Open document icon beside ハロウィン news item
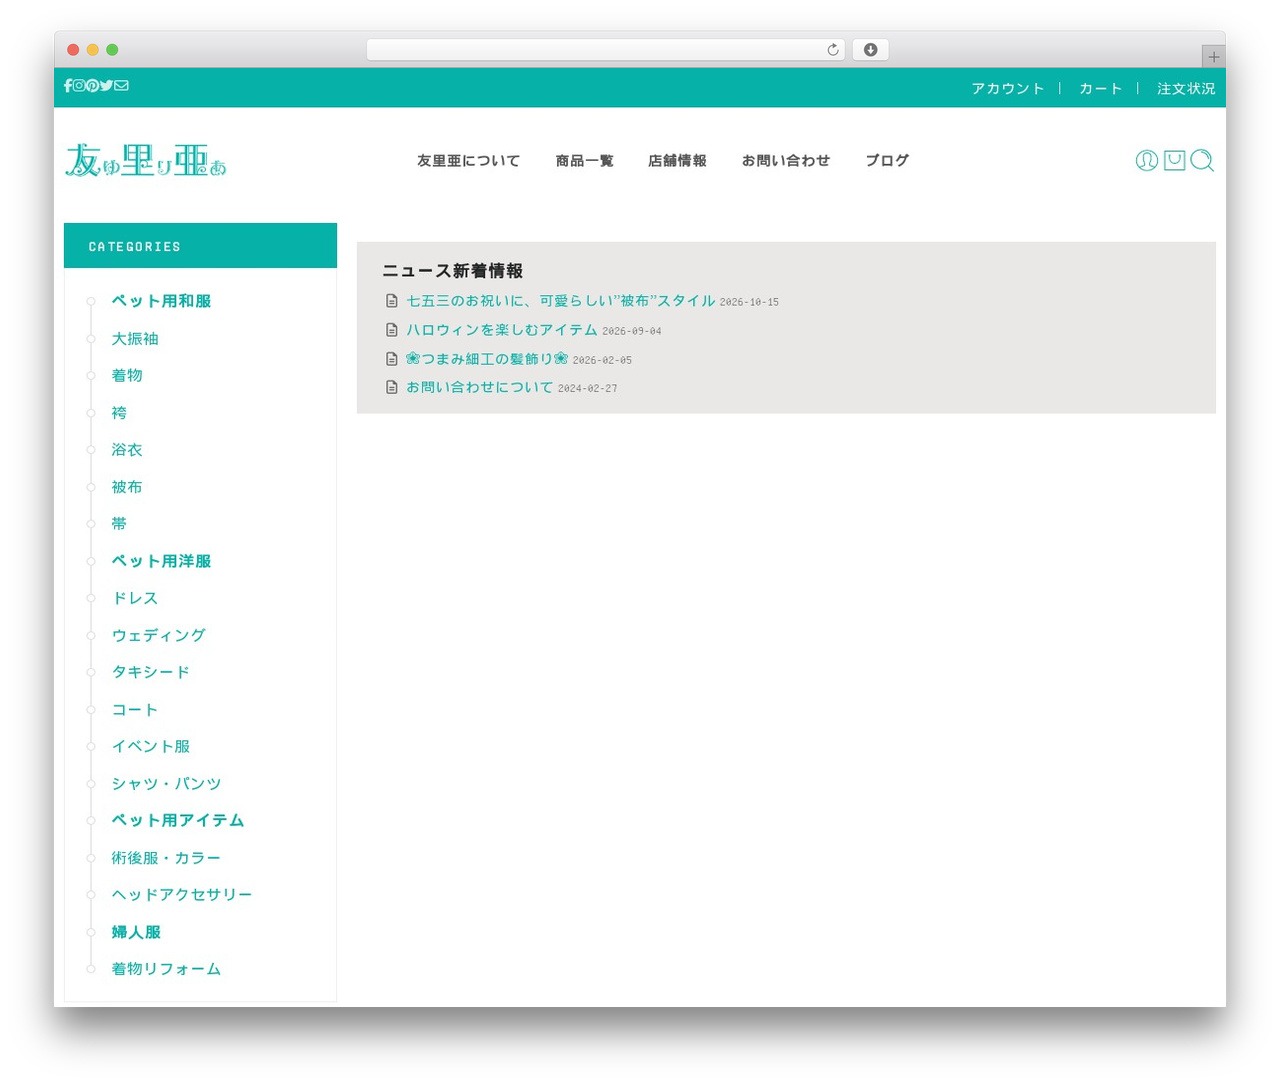 coord(392,330)
